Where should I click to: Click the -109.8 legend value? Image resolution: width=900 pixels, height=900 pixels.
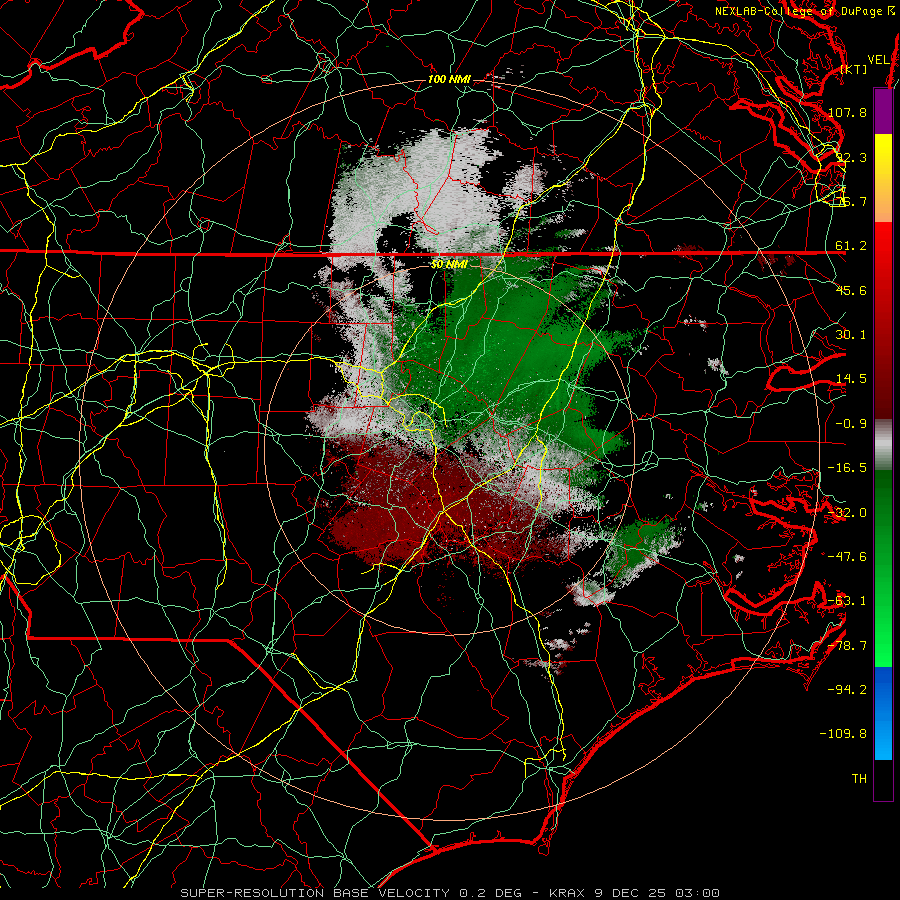(843, 734)
